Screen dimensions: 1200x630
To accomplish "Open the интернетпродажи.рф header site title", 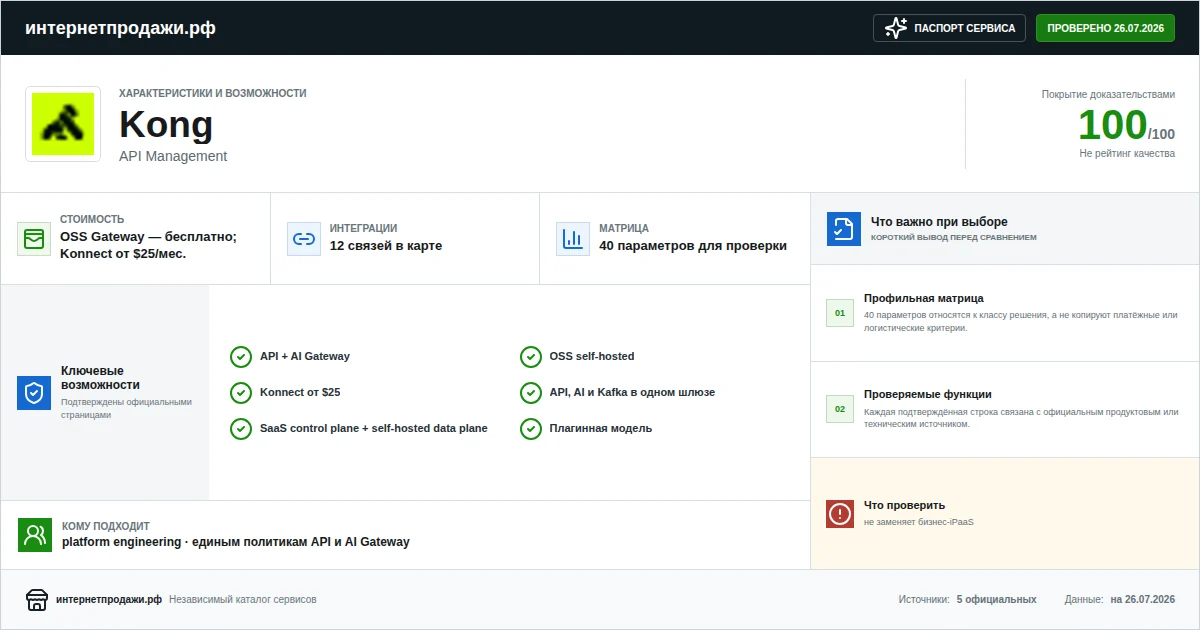I will tap(120, 28).
